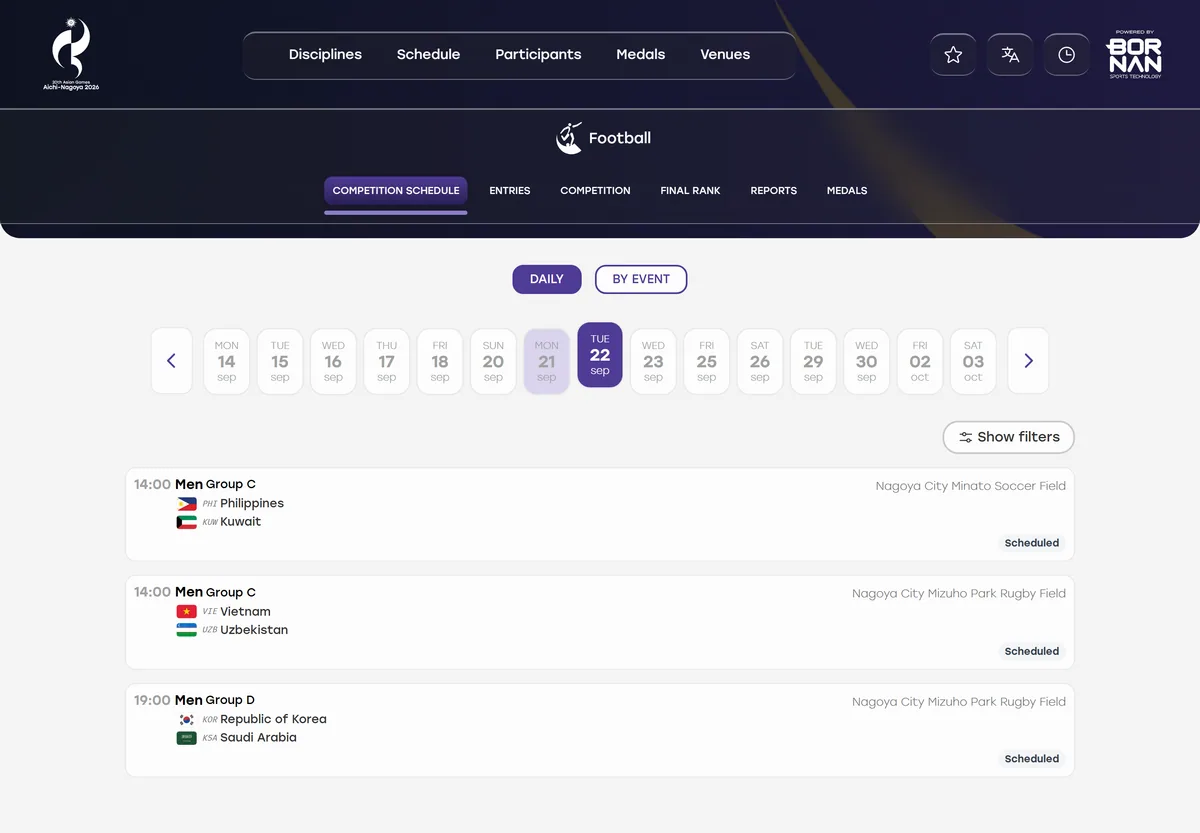
Task: Open the Final Rank tab
Action: (690, 191)
